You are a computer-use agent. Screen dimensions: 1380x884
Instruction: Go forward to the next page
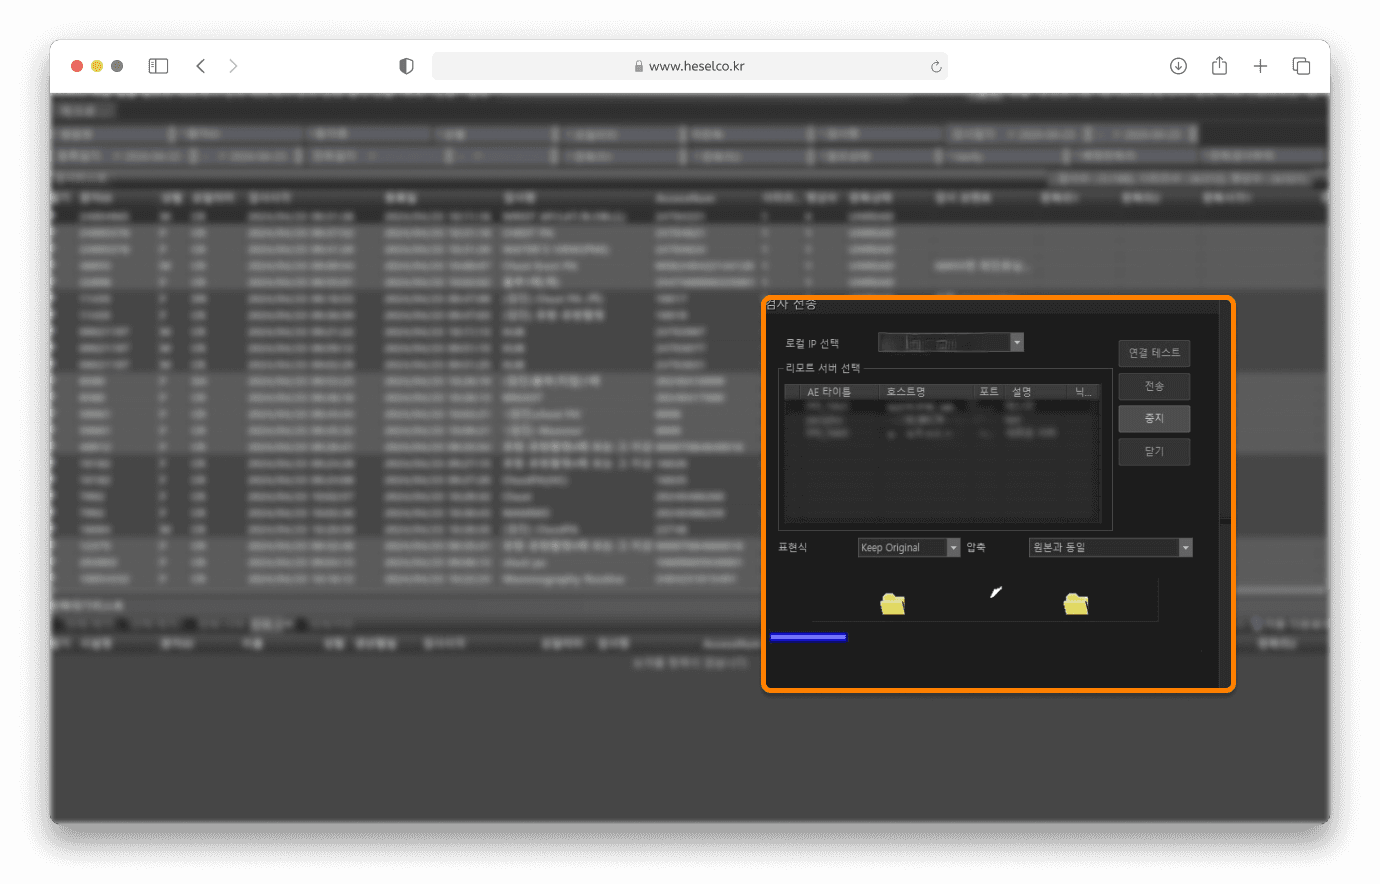pyautogui.click(x=233, y=66)
